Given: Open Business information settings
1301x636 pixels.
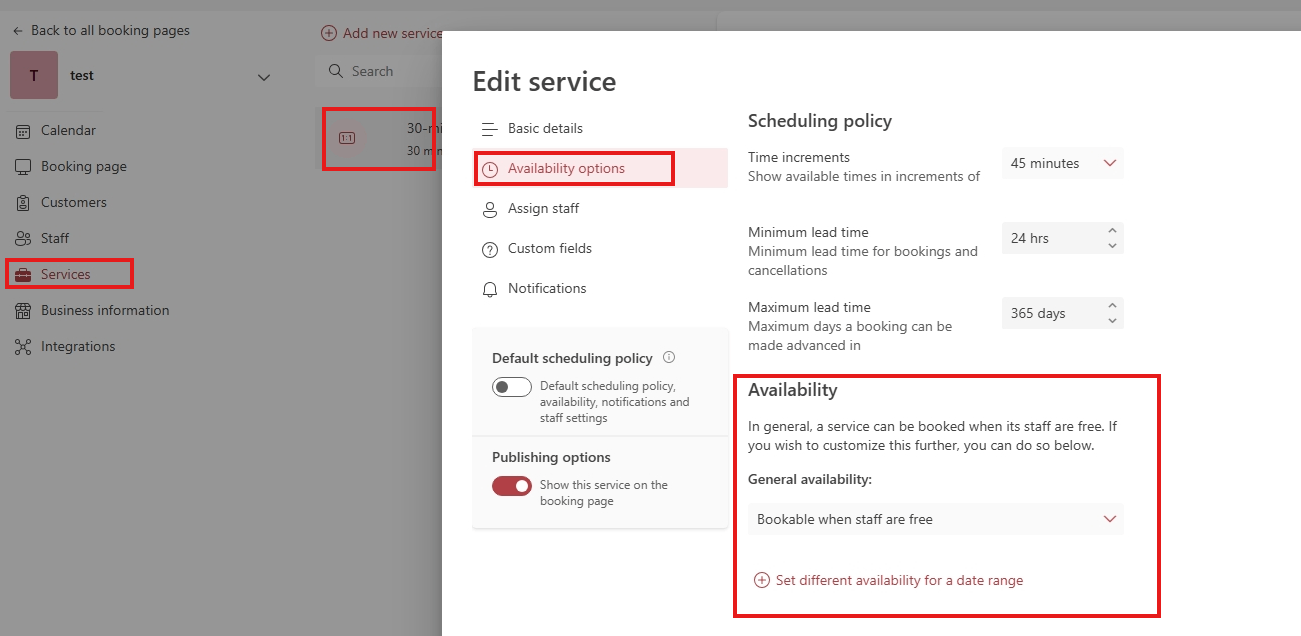Looking at the screenshot, I should (103, 310).
